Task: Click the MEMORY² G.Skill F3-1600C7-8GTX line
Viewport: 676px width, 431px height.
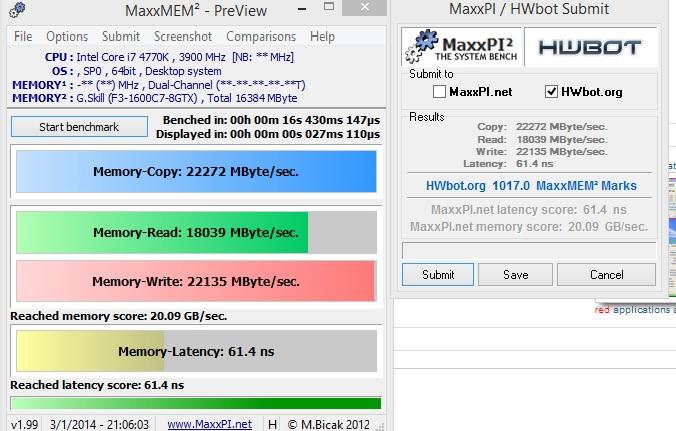Action: point(155,98)
